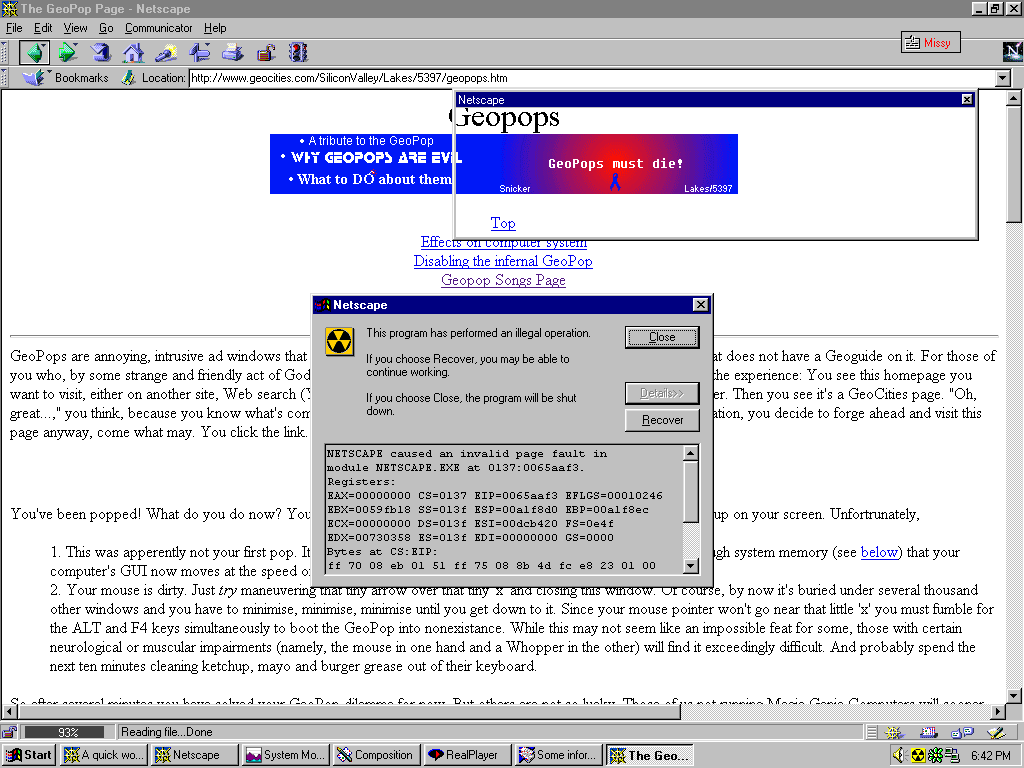Open the View menu
Image resolution: width=1024 pixels, height=768 pixels.
(75, 28)
